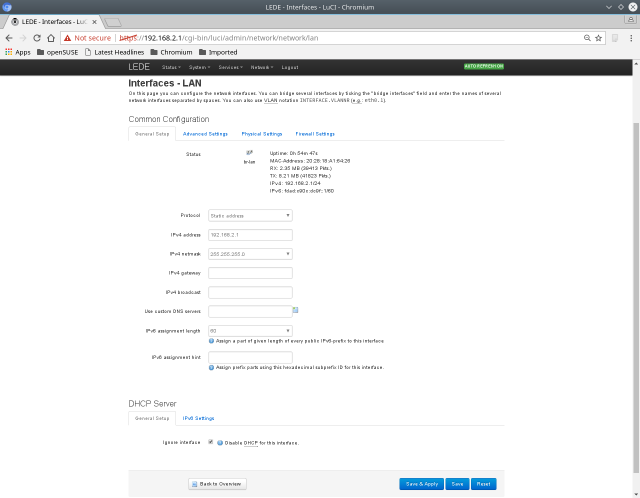This screenshot has height=498, width=640.
Task: Click the browser back arrow
Action: point(11,37)
